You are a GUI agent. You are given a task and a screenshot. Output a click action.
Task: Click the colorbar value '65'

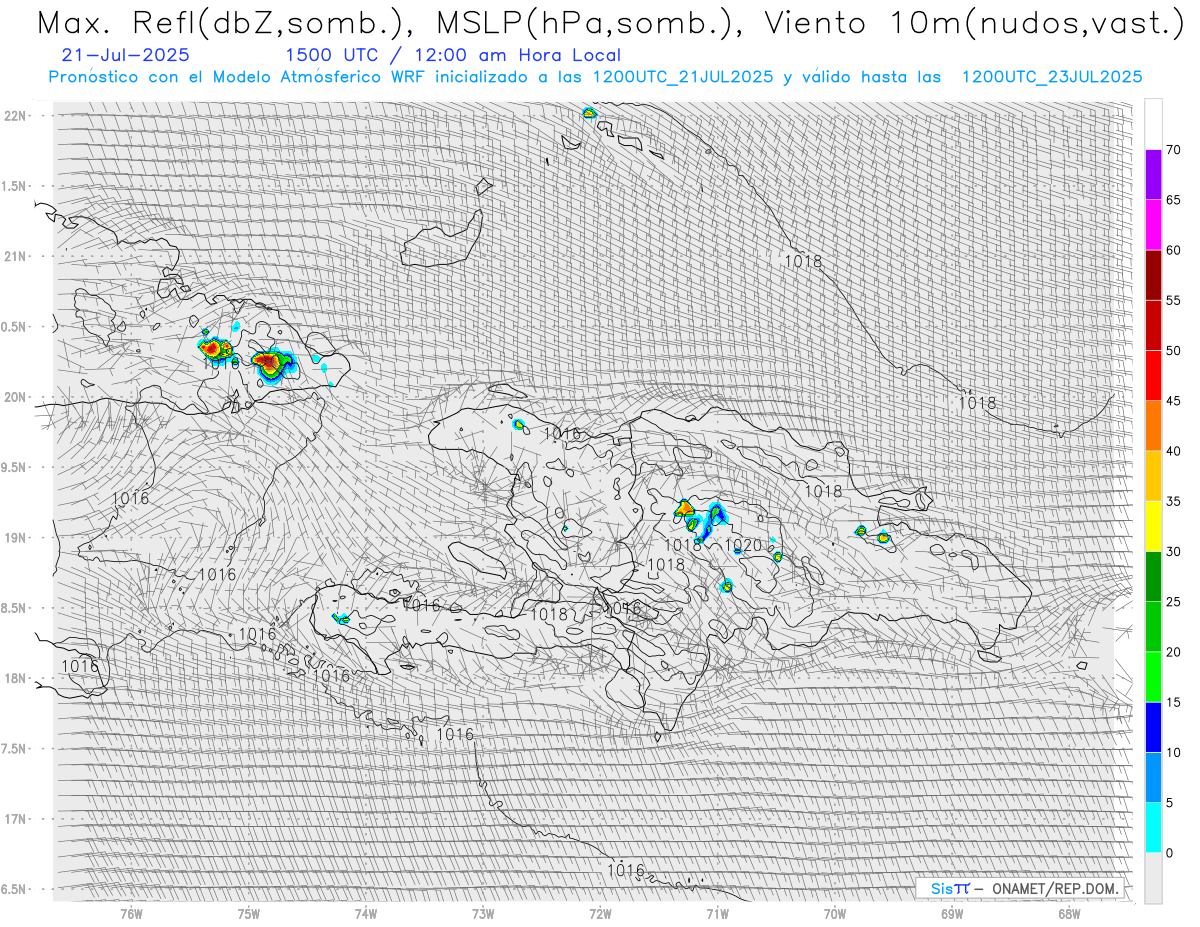[x=1172, y=200]
